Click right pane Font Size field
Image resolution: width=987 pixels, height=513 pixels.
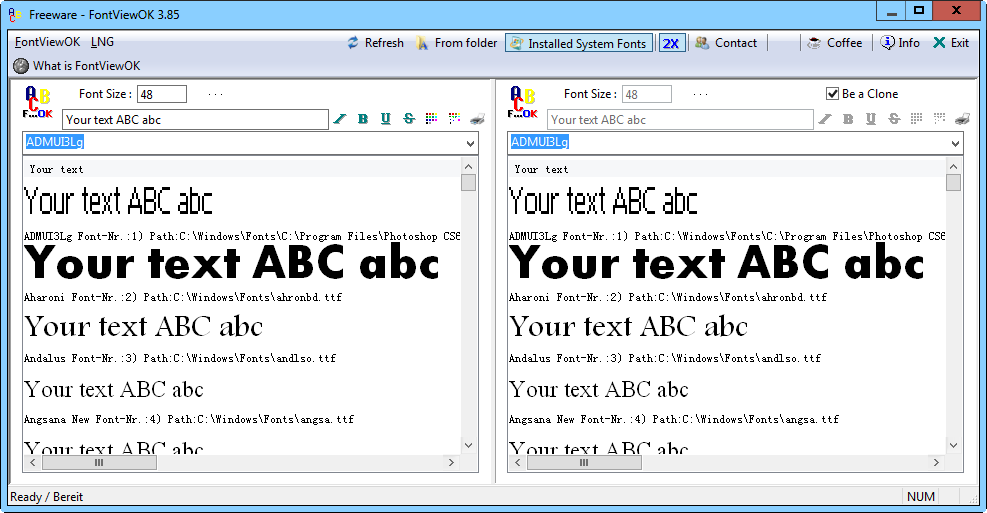point(646,94)
